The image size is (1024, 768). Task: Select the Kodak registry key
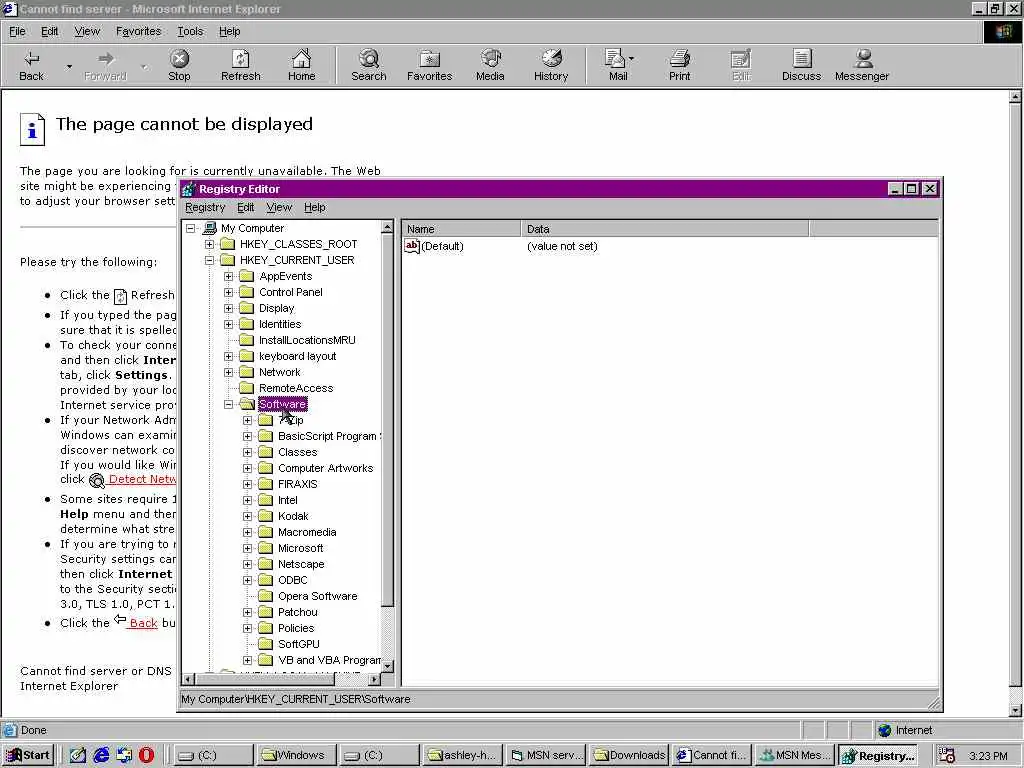(293, 516)
